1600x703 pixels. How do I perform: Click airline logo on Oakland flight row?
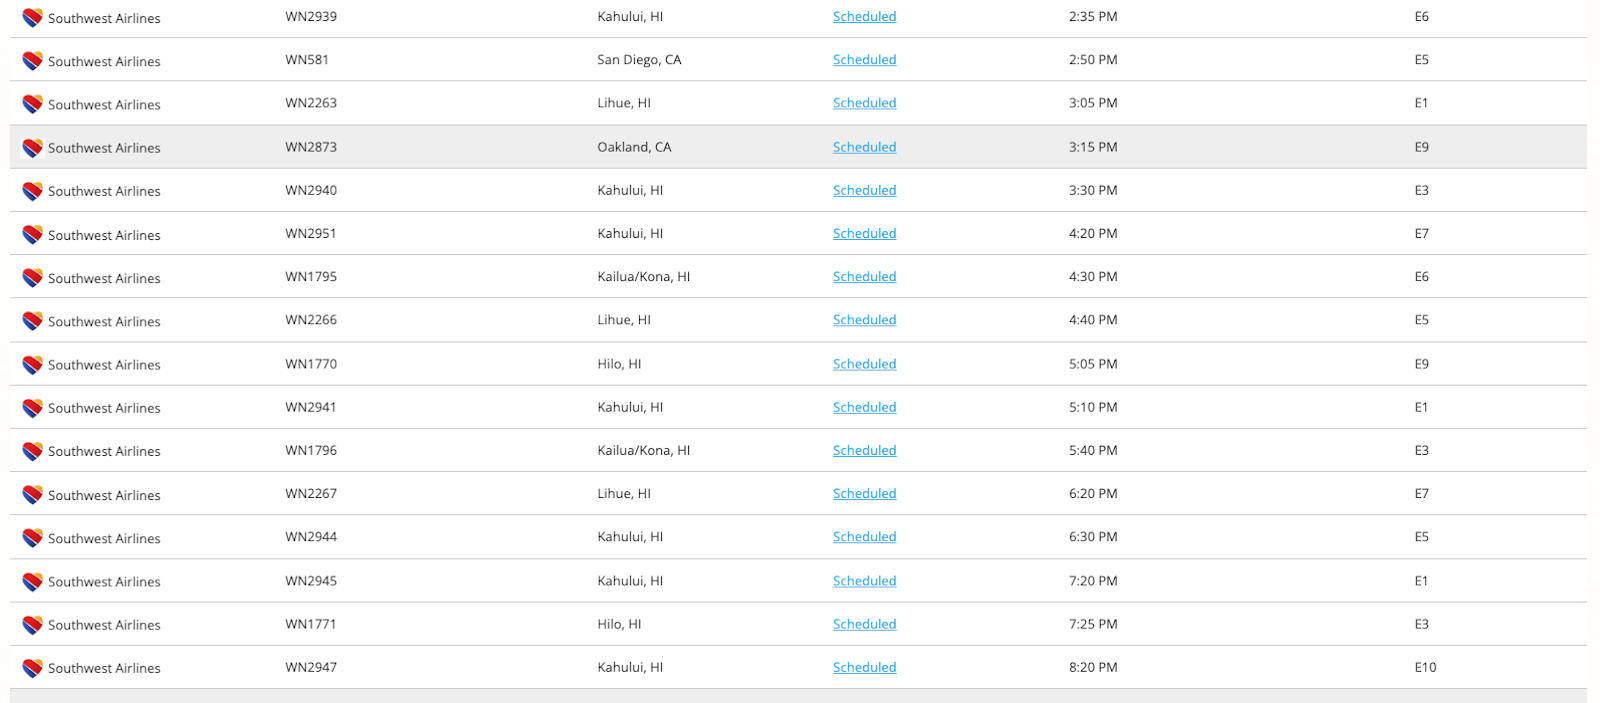coord(32,148)
